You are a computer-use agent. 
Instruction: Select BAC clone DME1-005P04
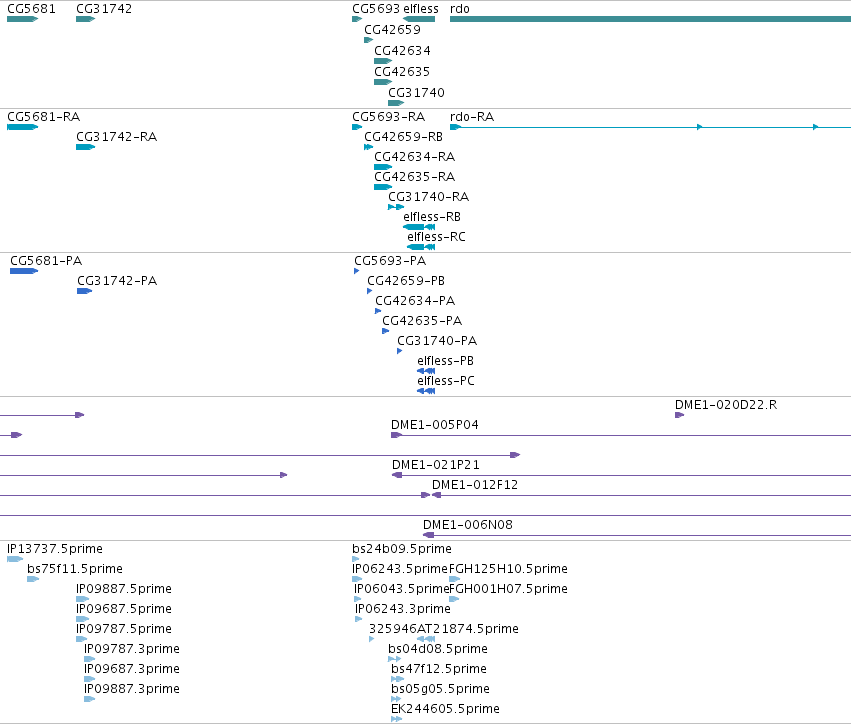click(x=435, y=425)
